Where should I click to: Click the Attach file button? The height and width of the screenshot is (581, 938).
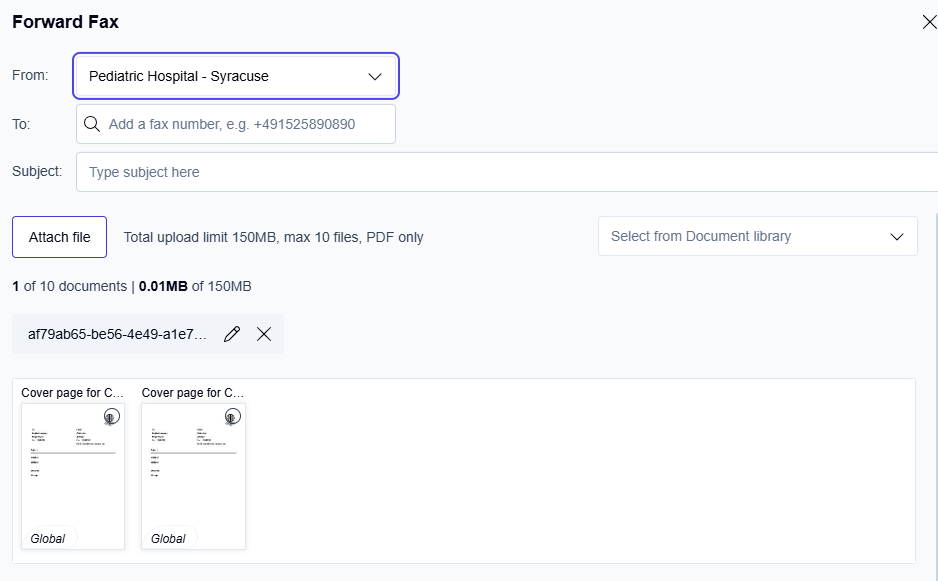pyautogui.click(x=59, y=237)
